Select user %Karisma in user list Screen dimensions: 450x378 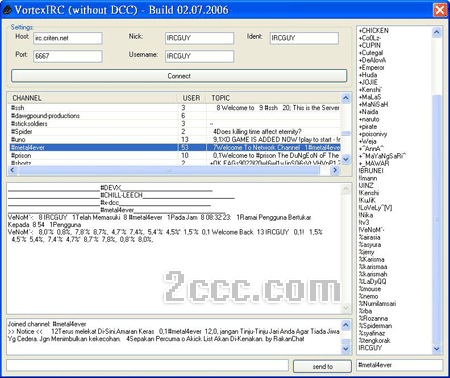pyautogui.click(x=371, y=259)
